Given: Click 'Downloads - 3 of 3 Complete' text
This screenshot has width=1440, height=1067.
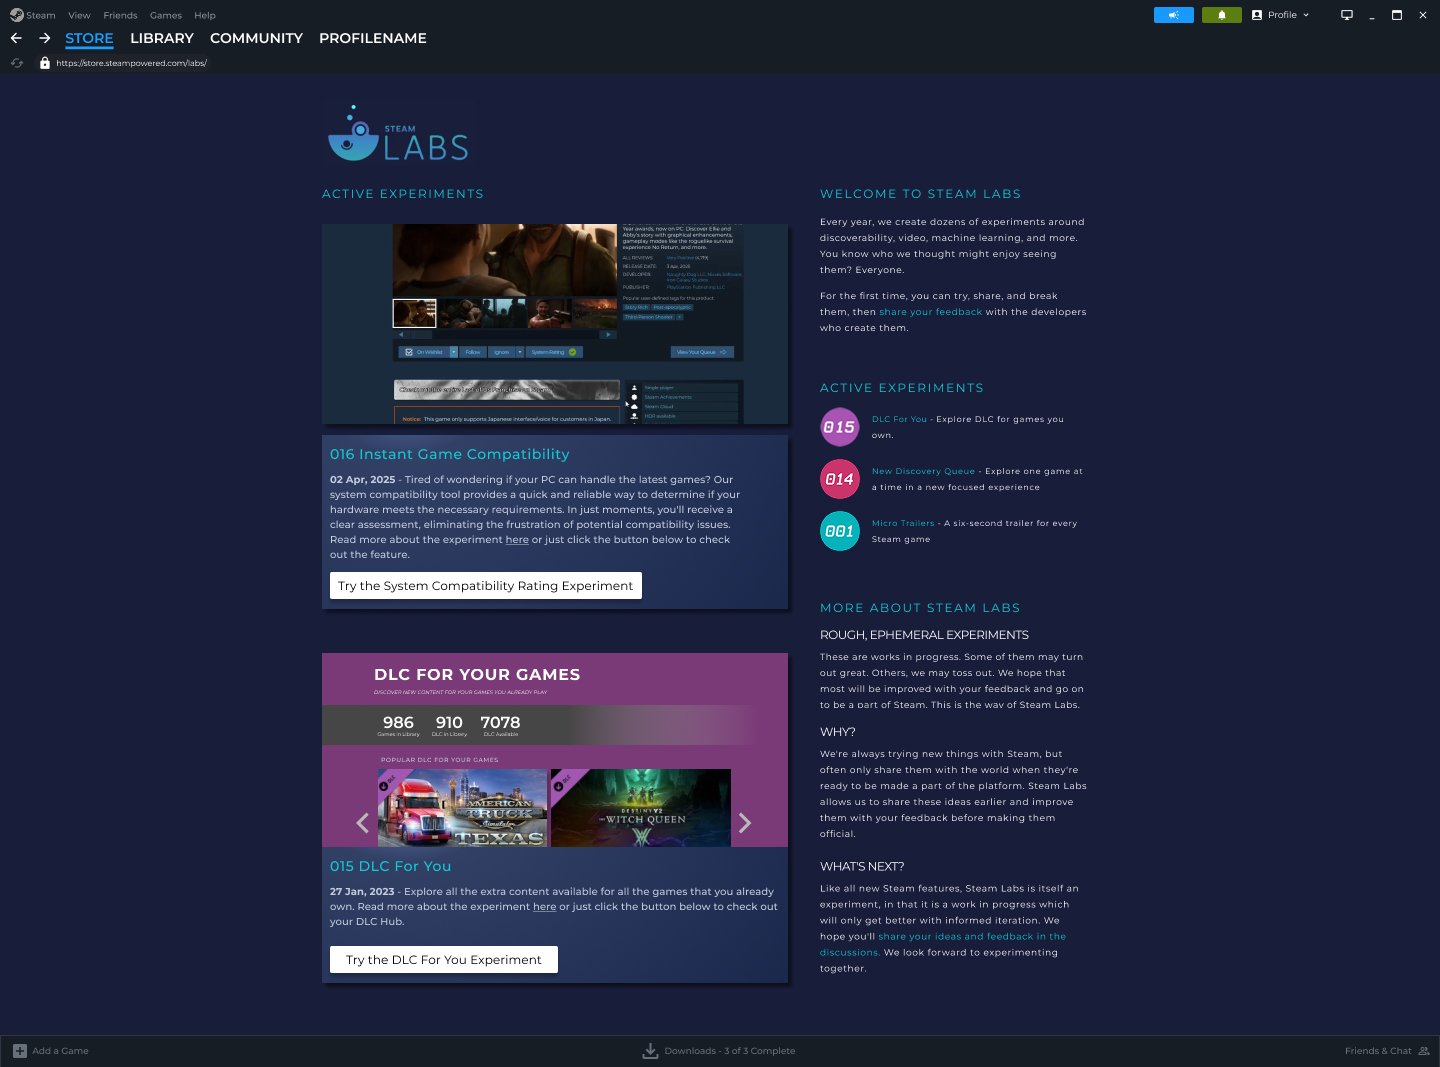Looking at the screenshot, I should click(730, 1051).
